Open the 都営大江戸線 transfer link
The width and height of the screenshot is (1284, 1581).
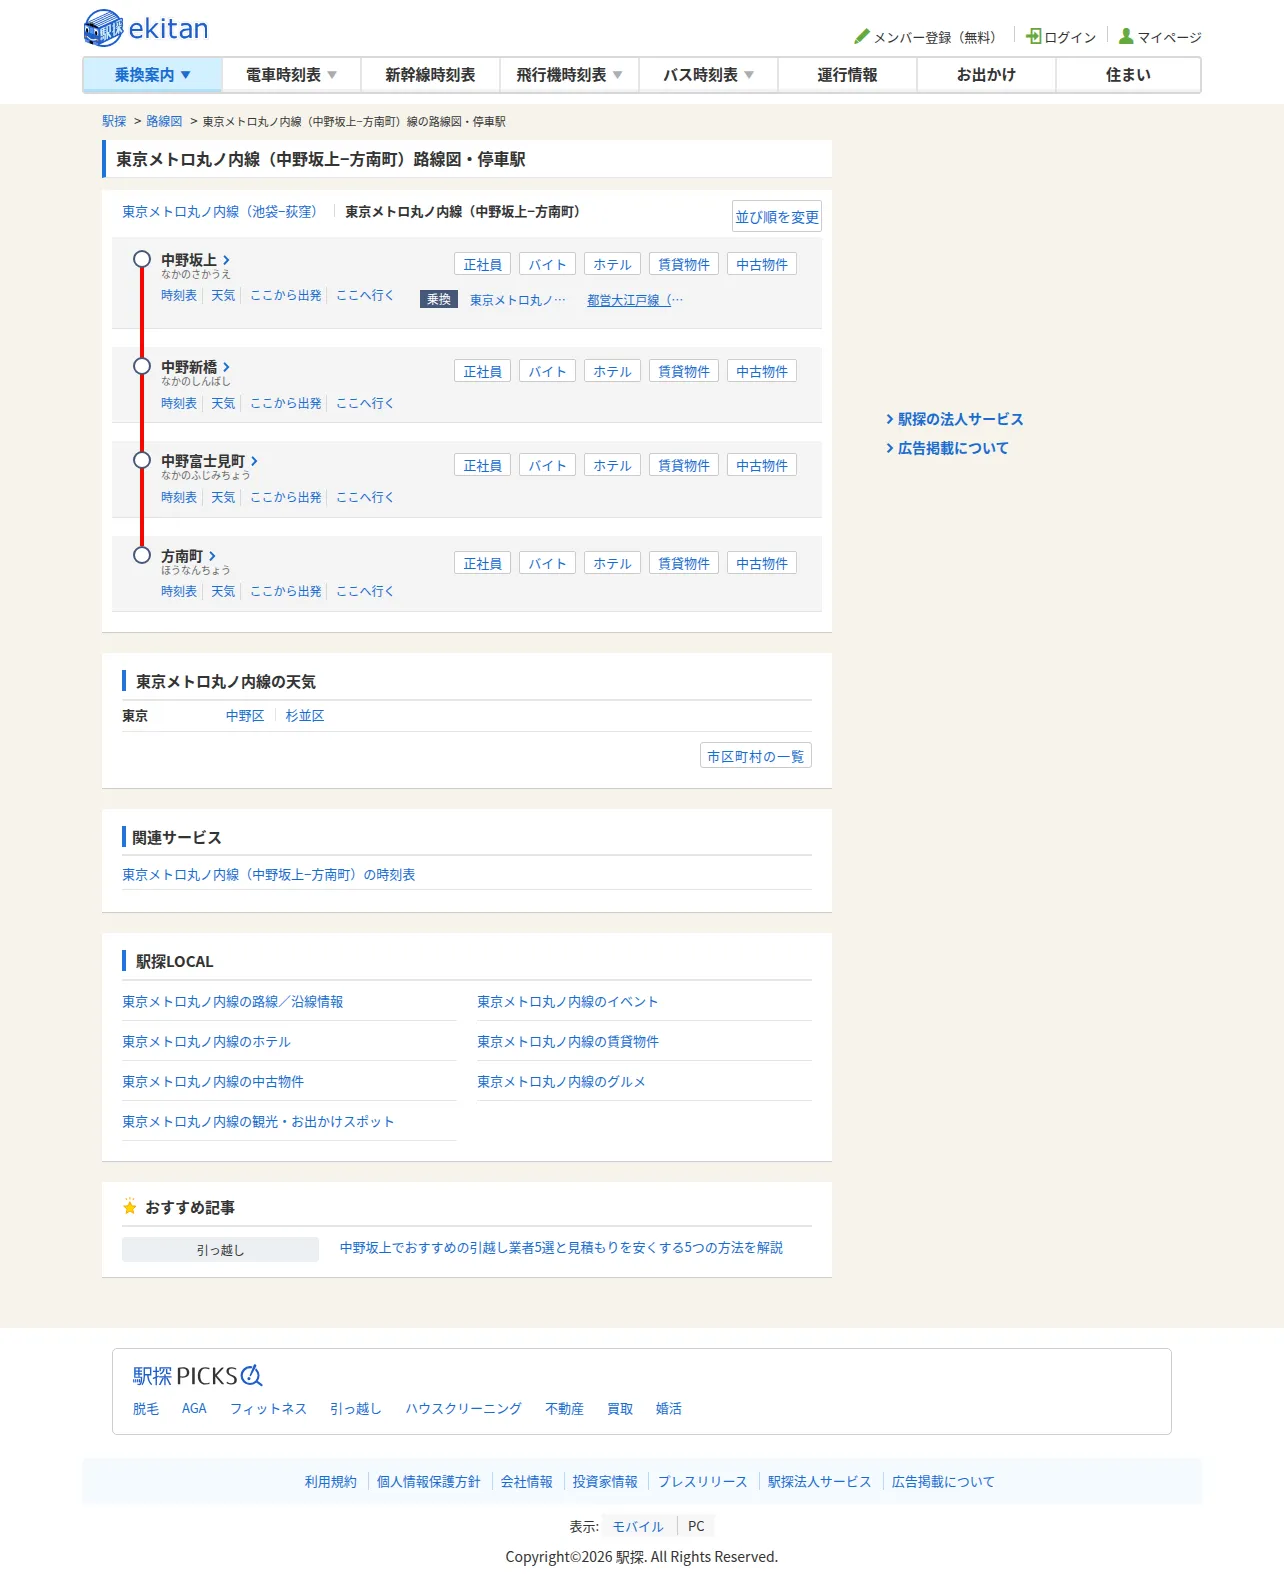635,300
